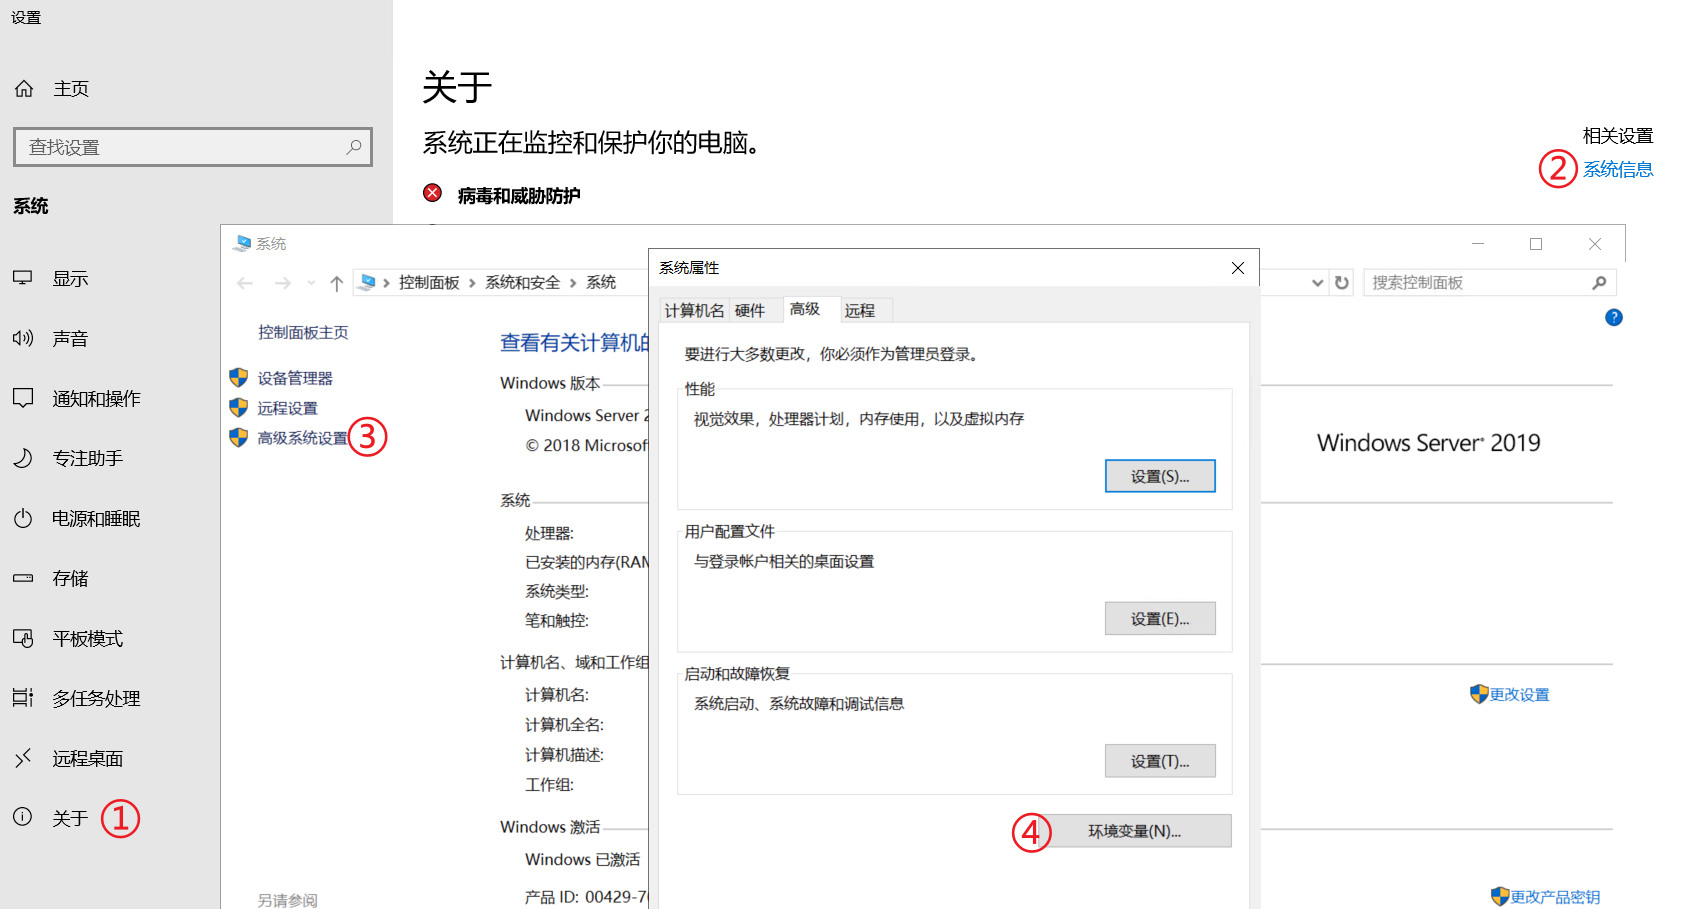Viewport: 1697px width, 909px height.
Task: Open 设备管理器 link
Action: (x=295, y=378)
